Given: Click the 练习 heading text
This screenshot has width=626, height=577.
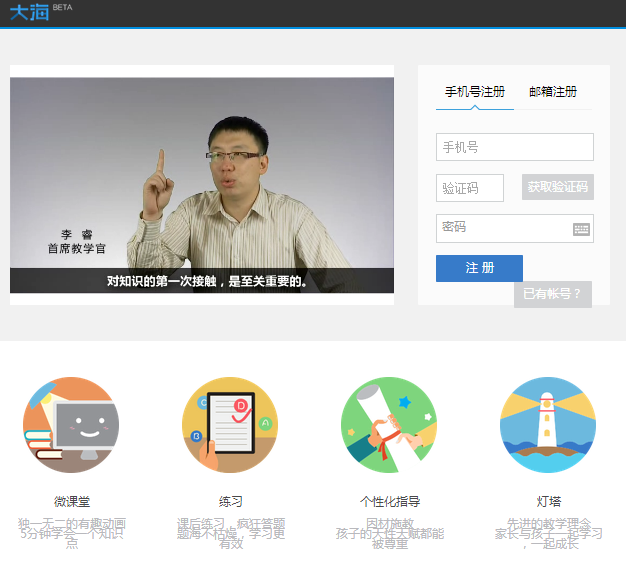Looking at the screenshot, I should 230,501.
